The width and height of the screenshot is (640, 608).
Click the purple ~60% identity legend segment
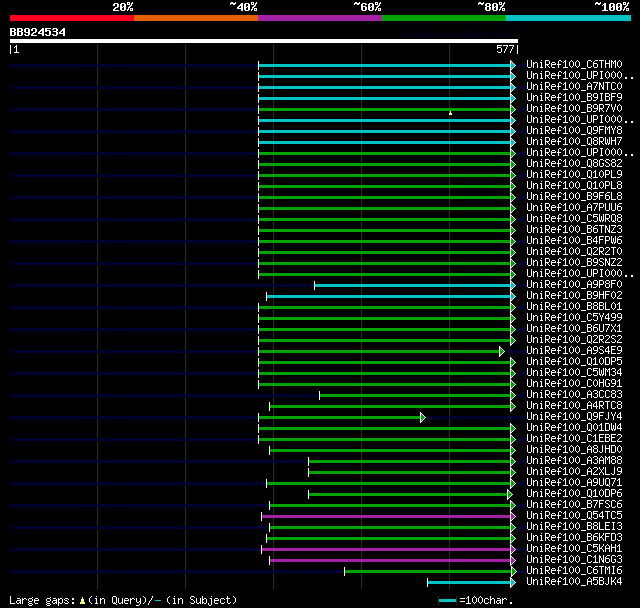click(320, 18)
